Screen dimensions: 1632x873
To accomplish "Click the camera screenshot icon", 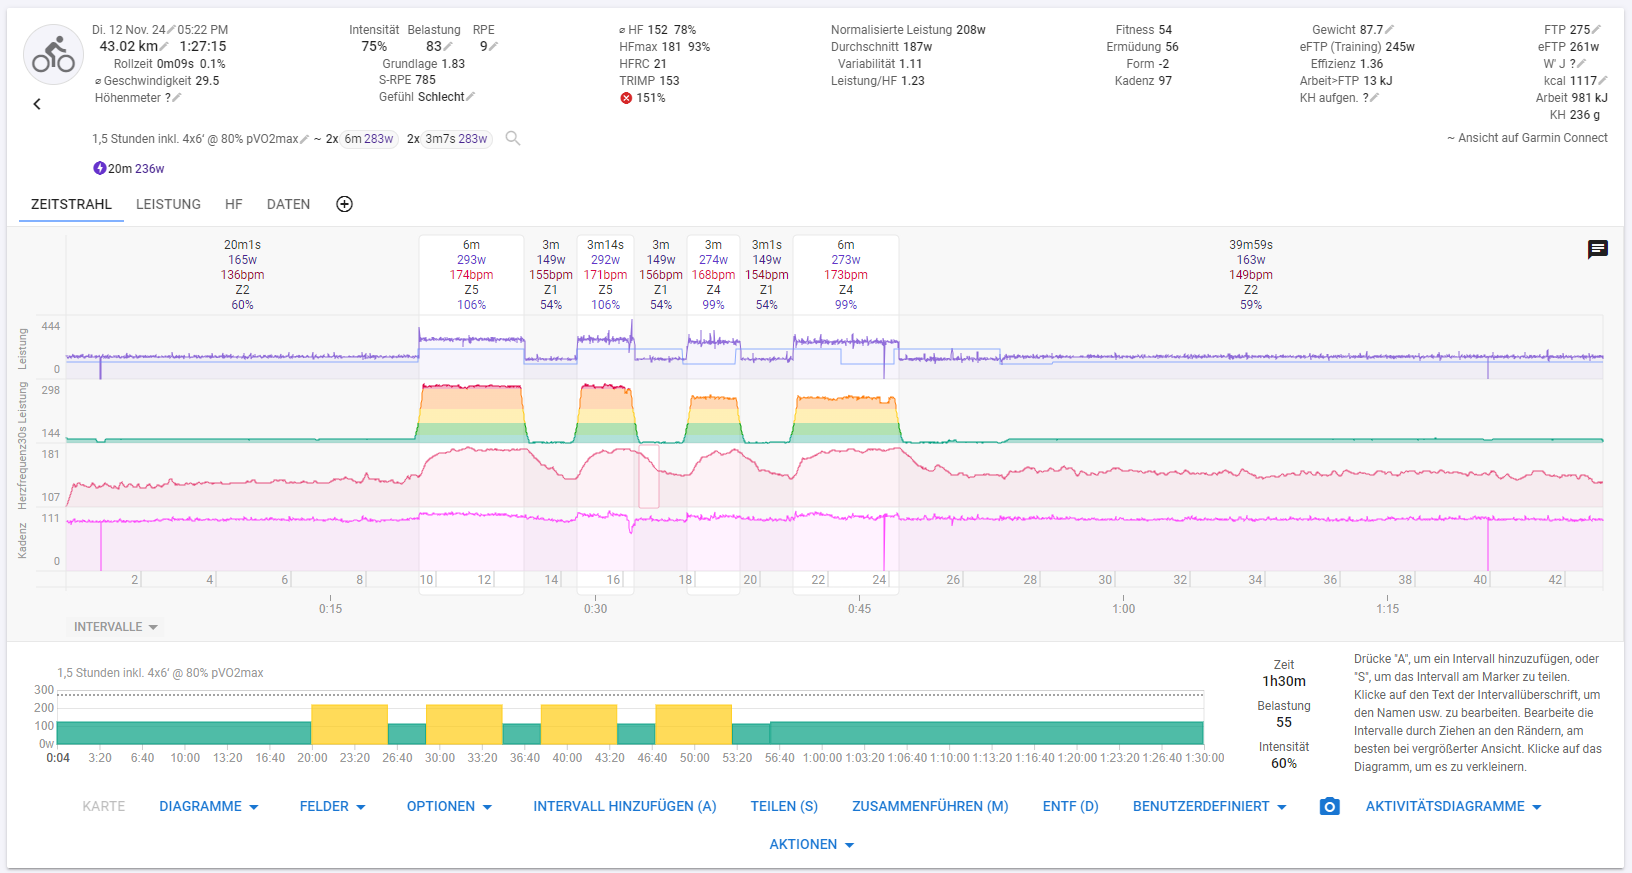I will (x=1329, y=806).
